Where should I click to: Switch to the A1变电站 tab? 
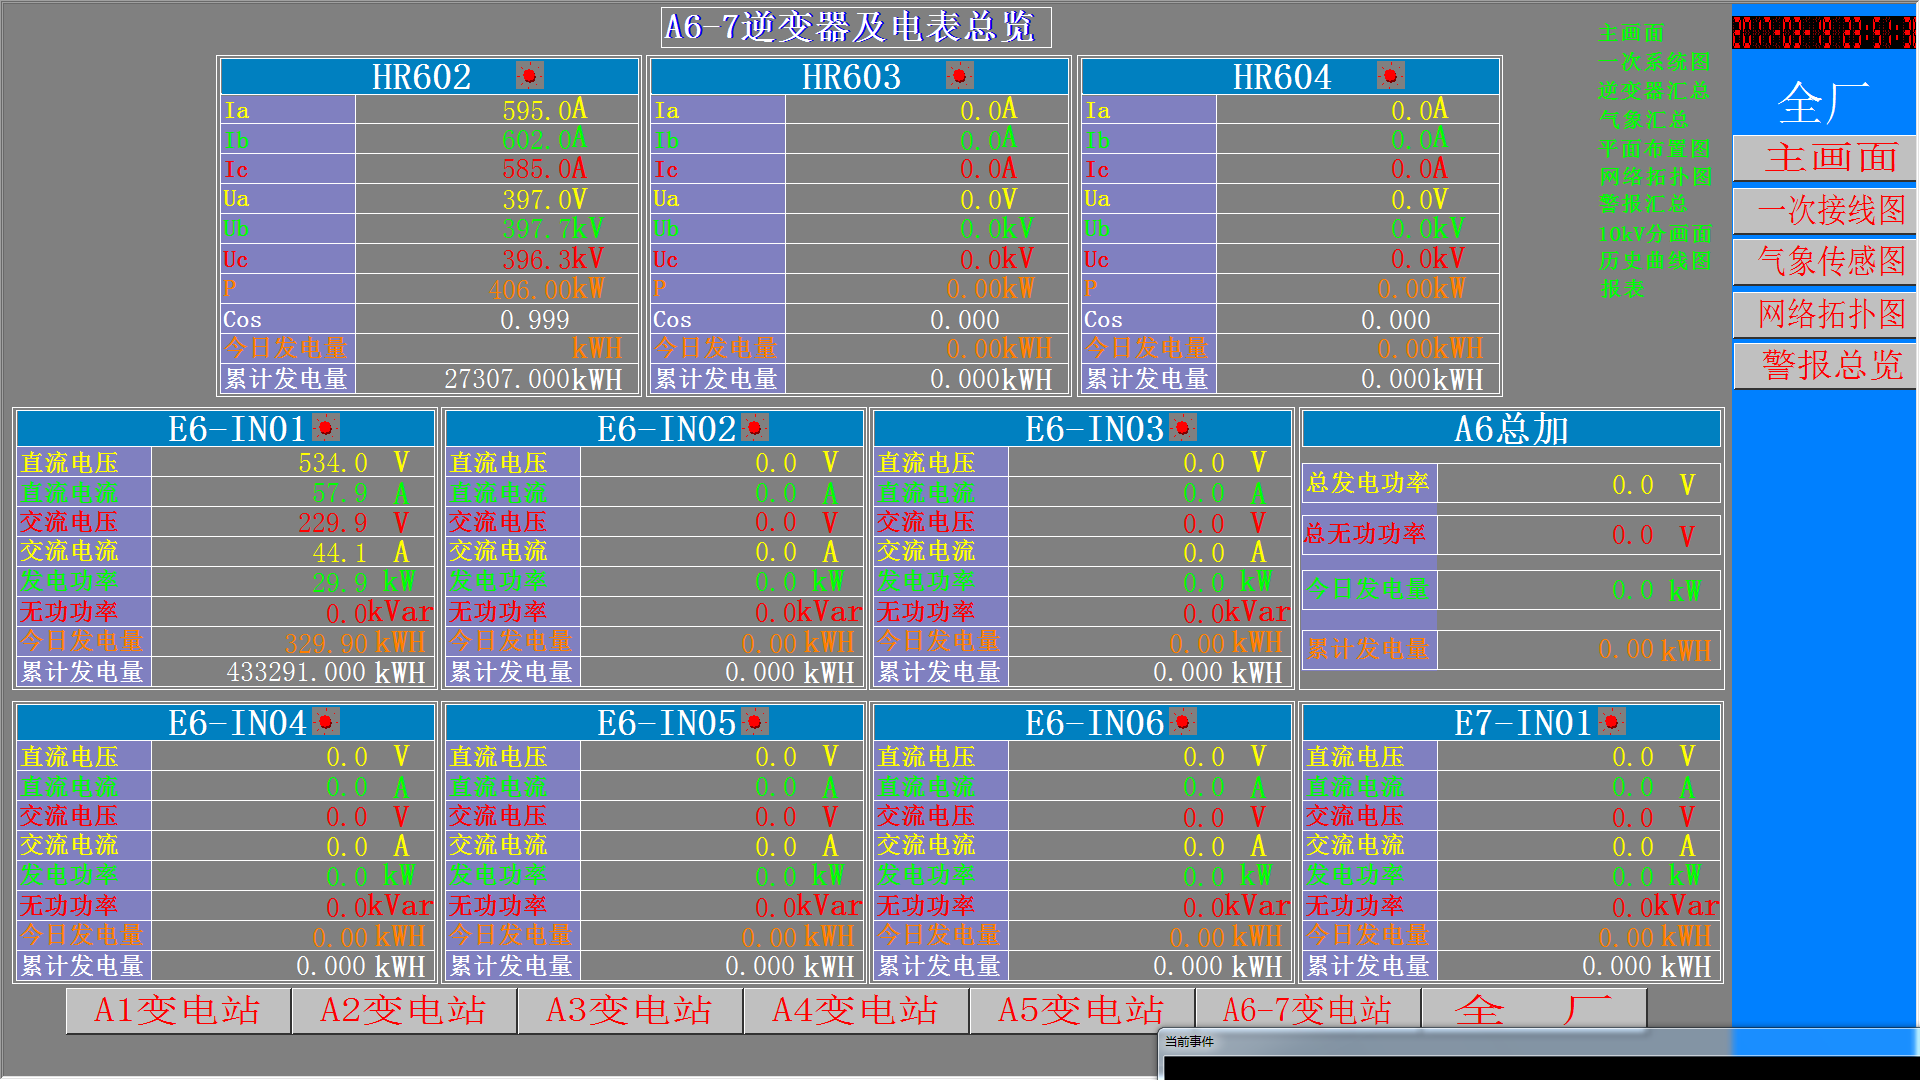(178, 1011)
